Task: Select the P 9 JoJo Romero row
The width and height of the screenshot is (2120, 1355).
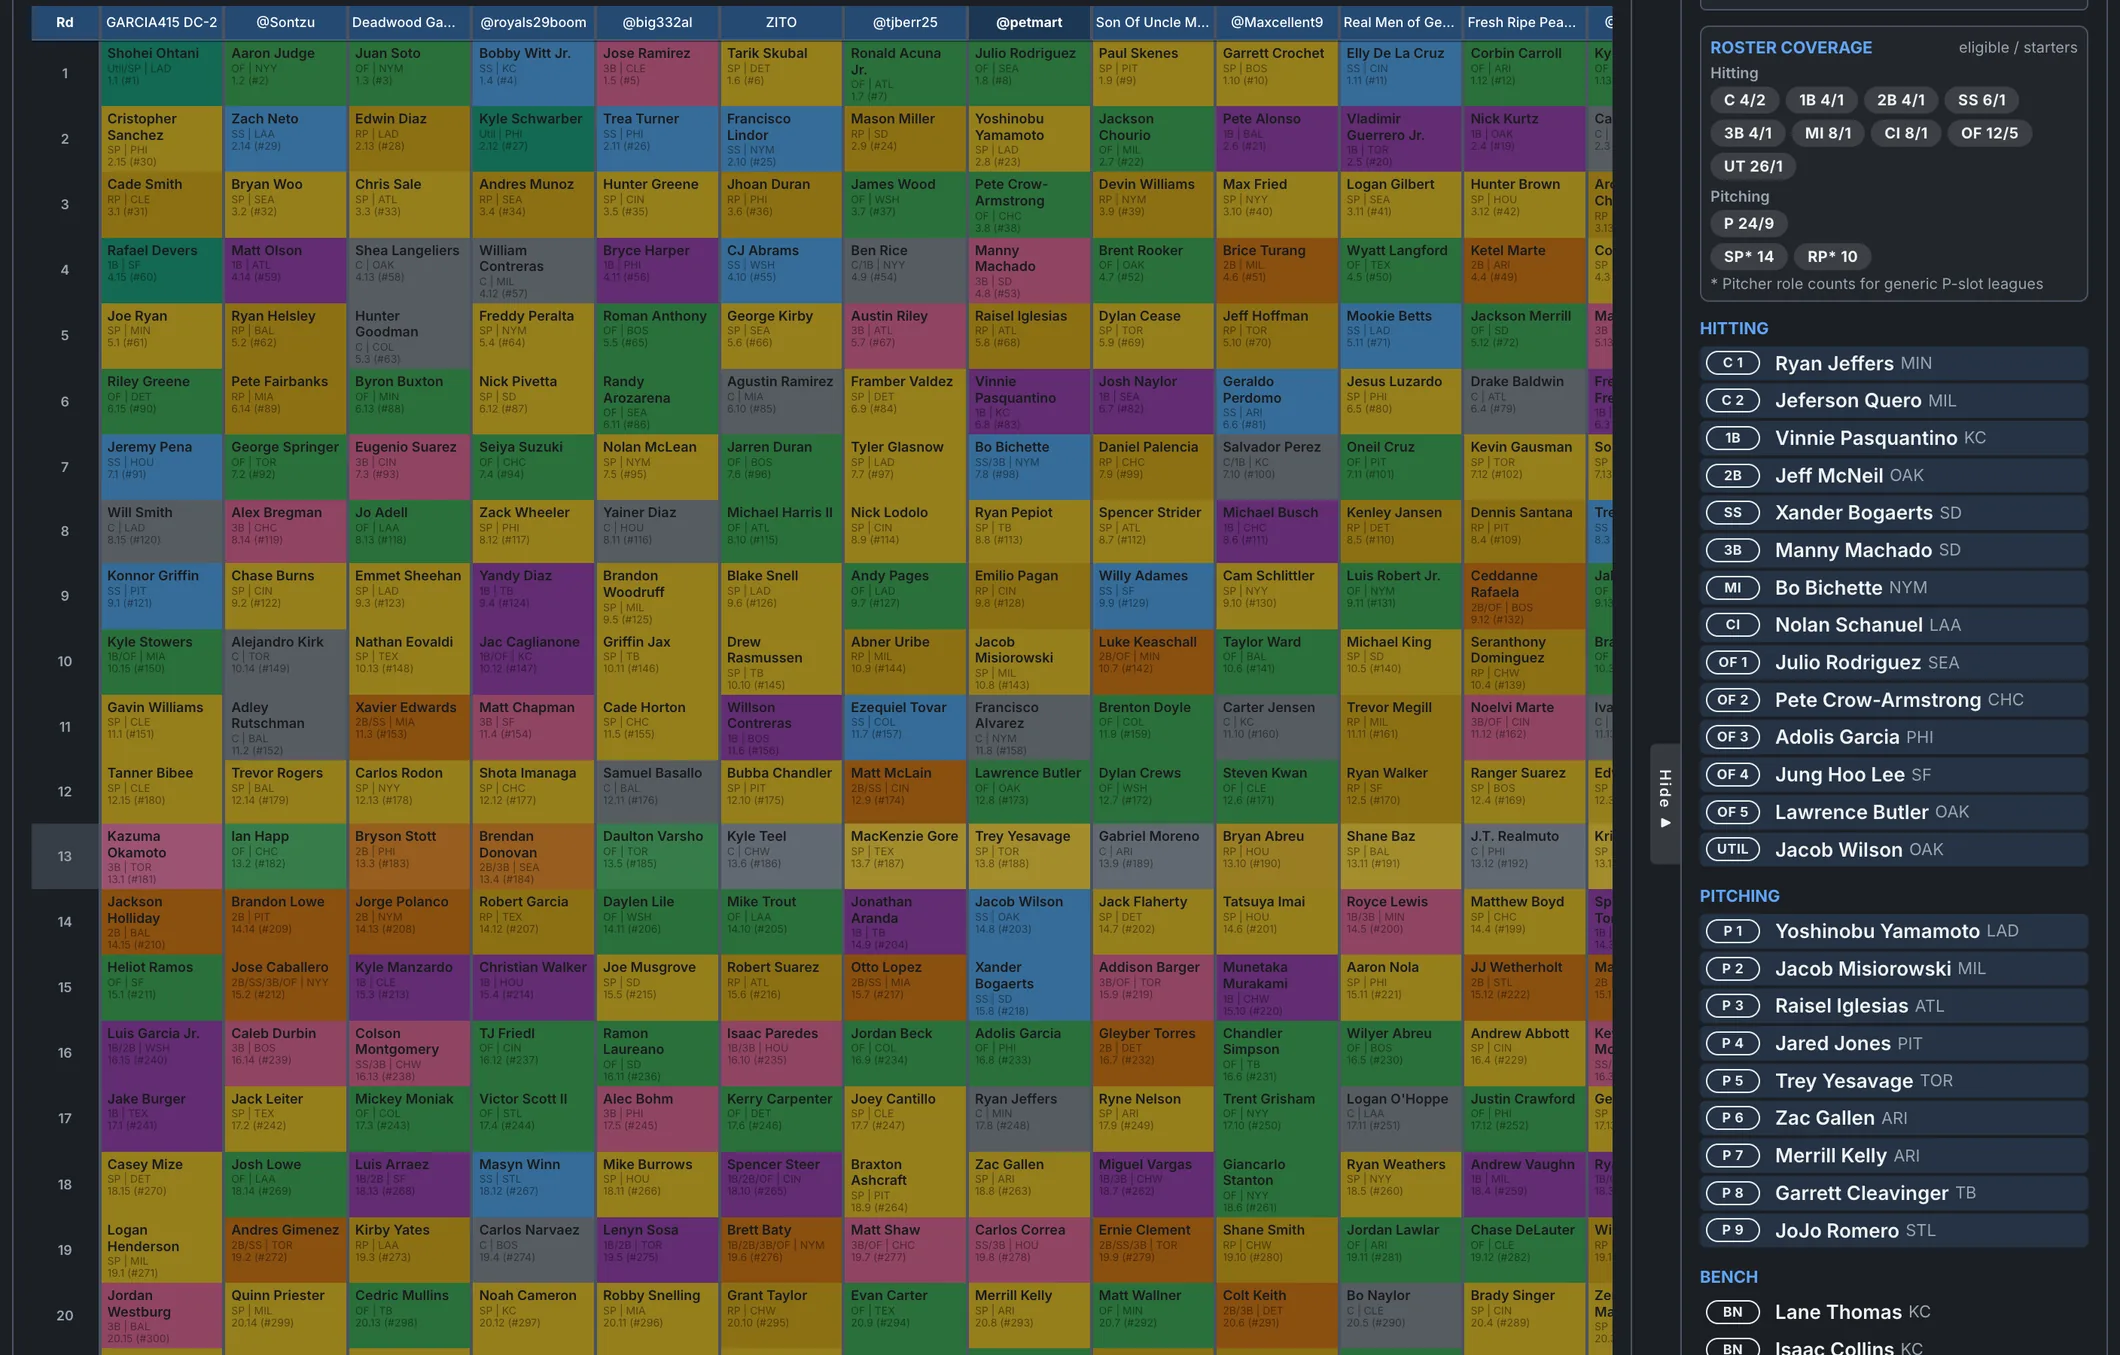Action: point(1894,1231)
